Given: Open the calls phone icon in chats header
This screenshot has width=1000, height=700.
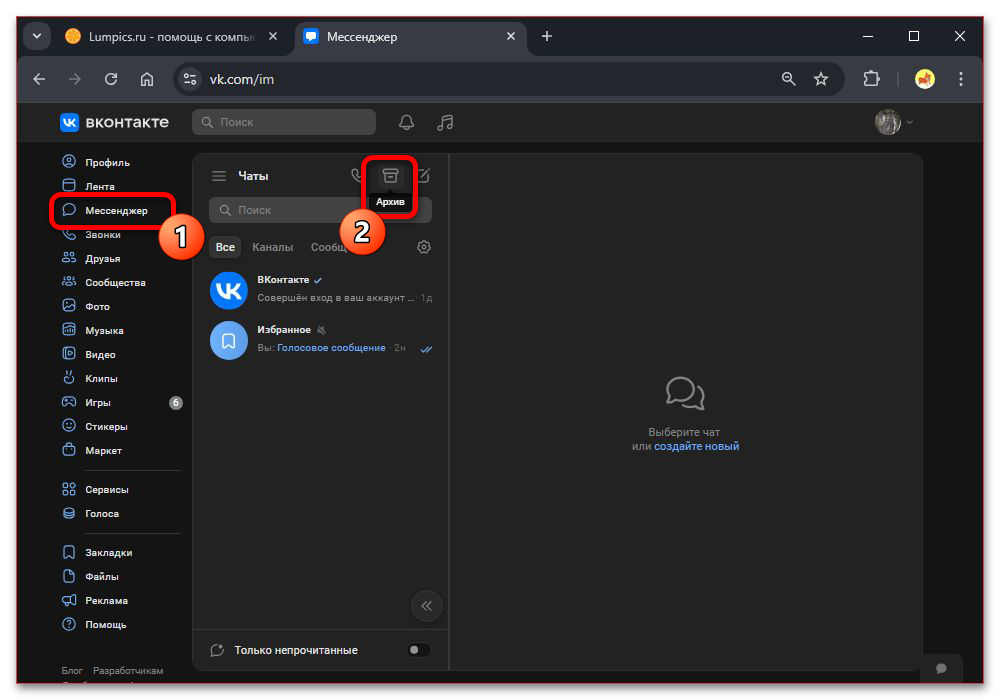Looking at the screenshot, I should pos(357,175).
